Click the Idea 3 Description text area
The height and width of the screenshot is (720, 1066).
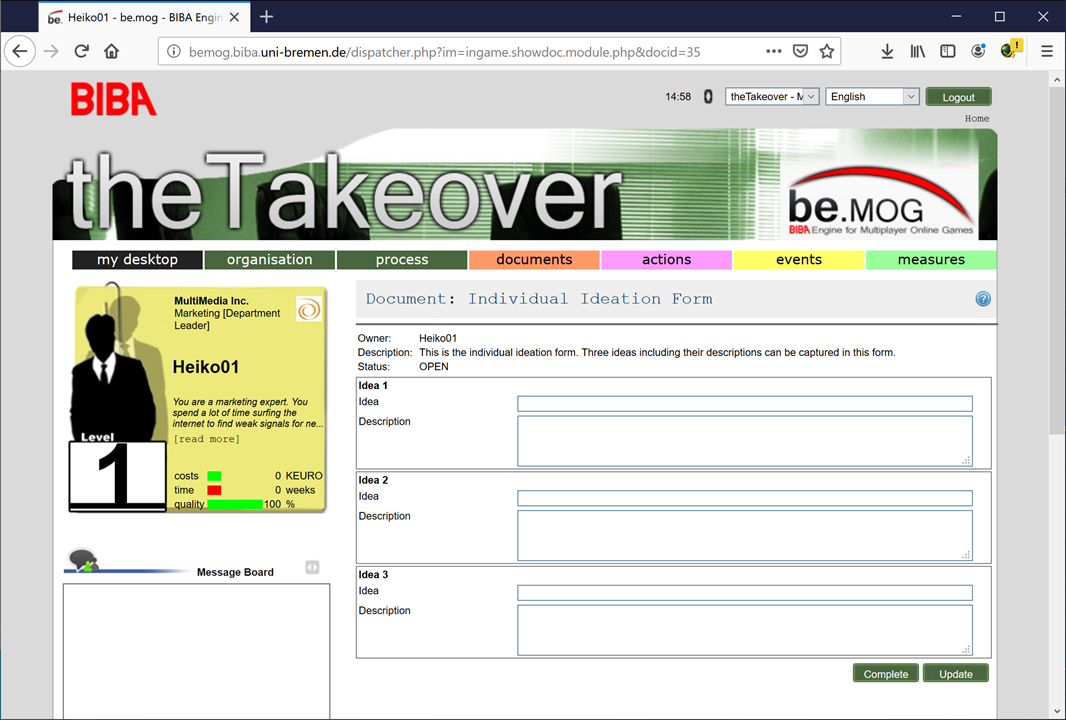[744, 630]
